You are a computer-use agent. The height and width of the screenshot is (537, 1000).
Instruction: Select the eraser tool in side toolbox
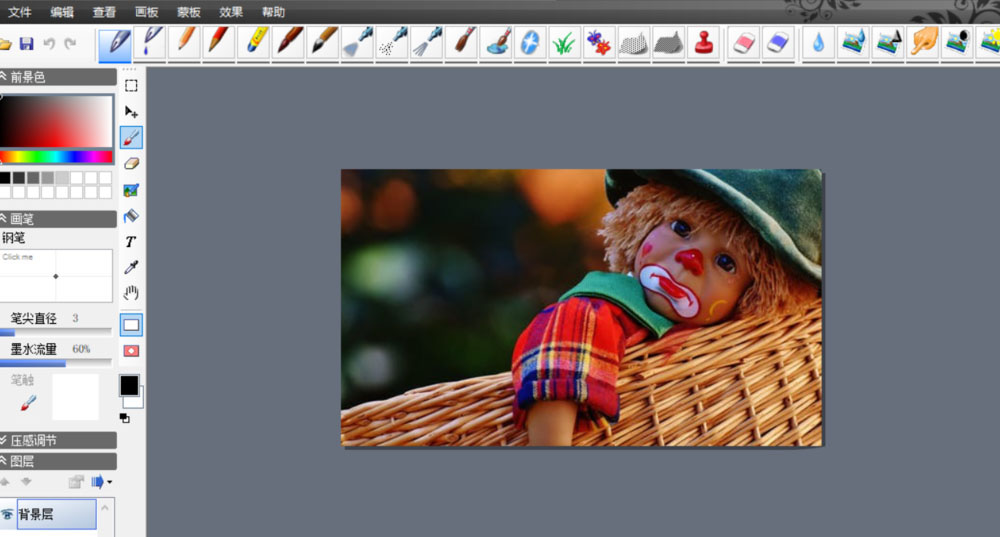click(131, 164)
